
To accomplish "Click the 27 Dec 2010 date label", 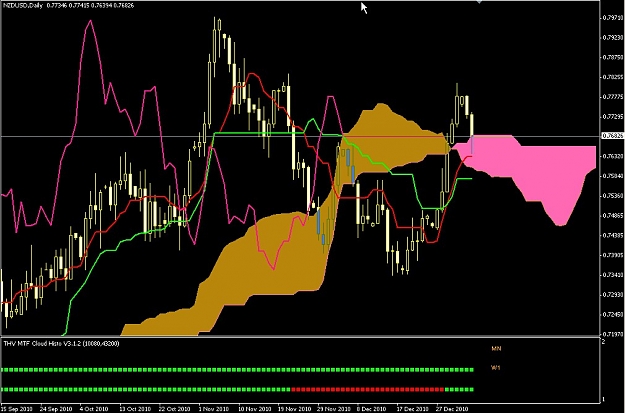I will coord(451,409).
